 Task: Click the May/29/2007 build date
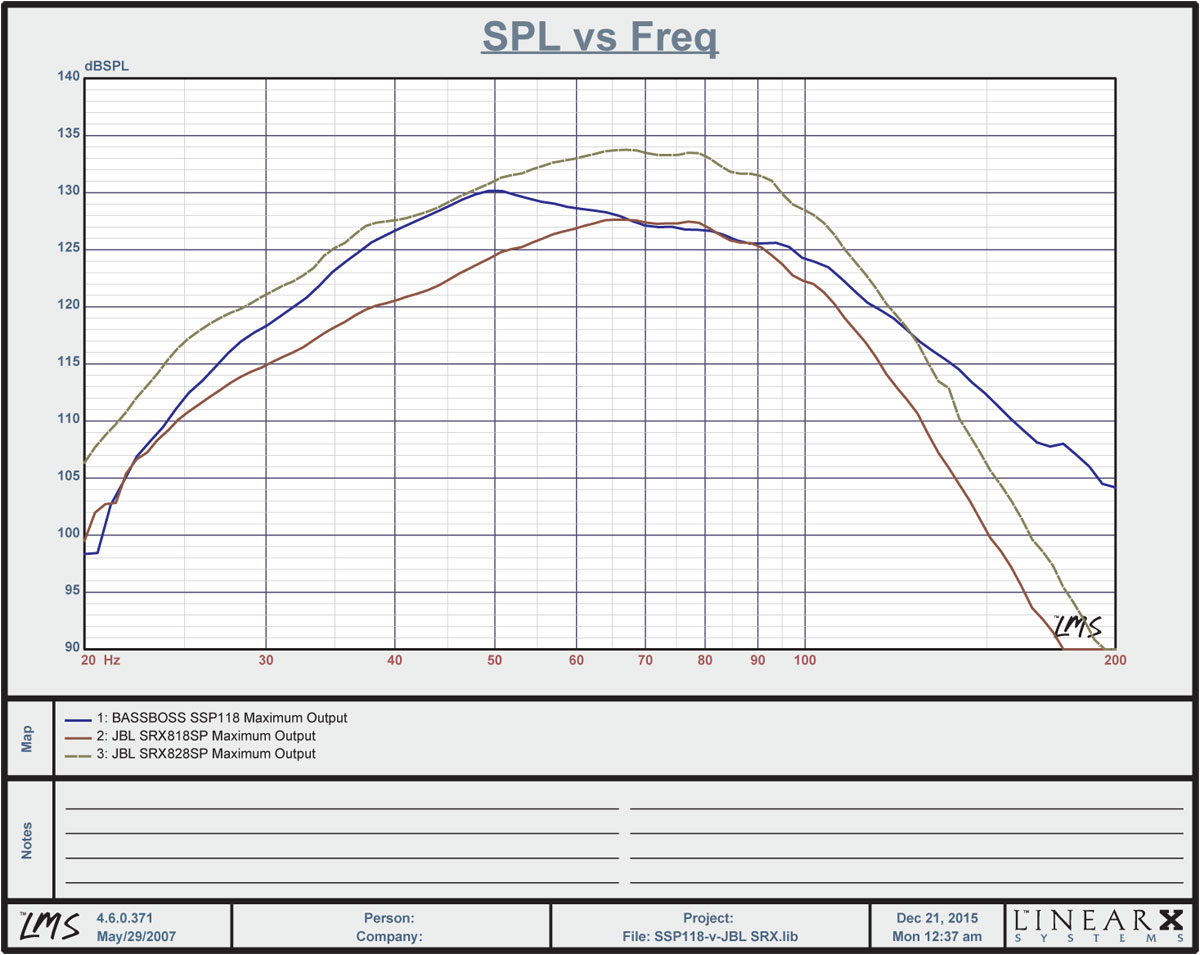click(134, 937)
